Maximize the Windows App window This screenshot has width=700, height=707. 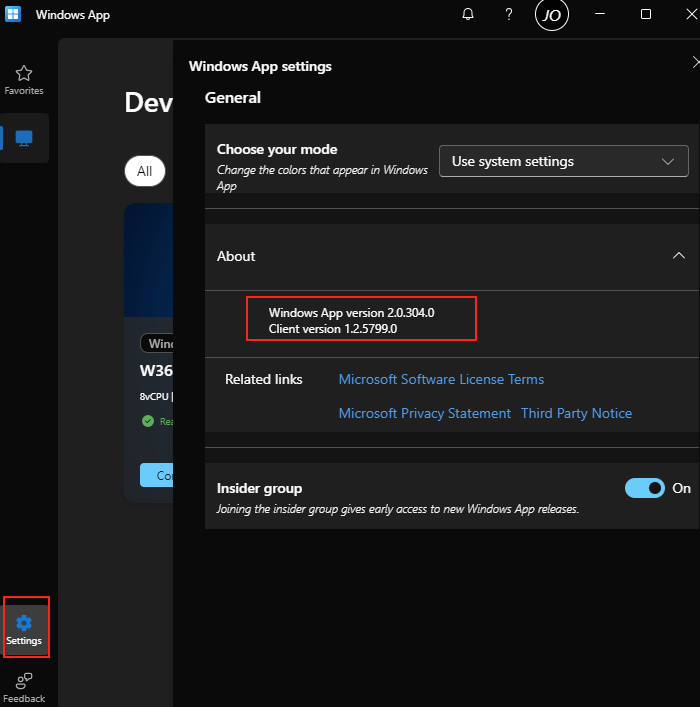coord(646,14)
